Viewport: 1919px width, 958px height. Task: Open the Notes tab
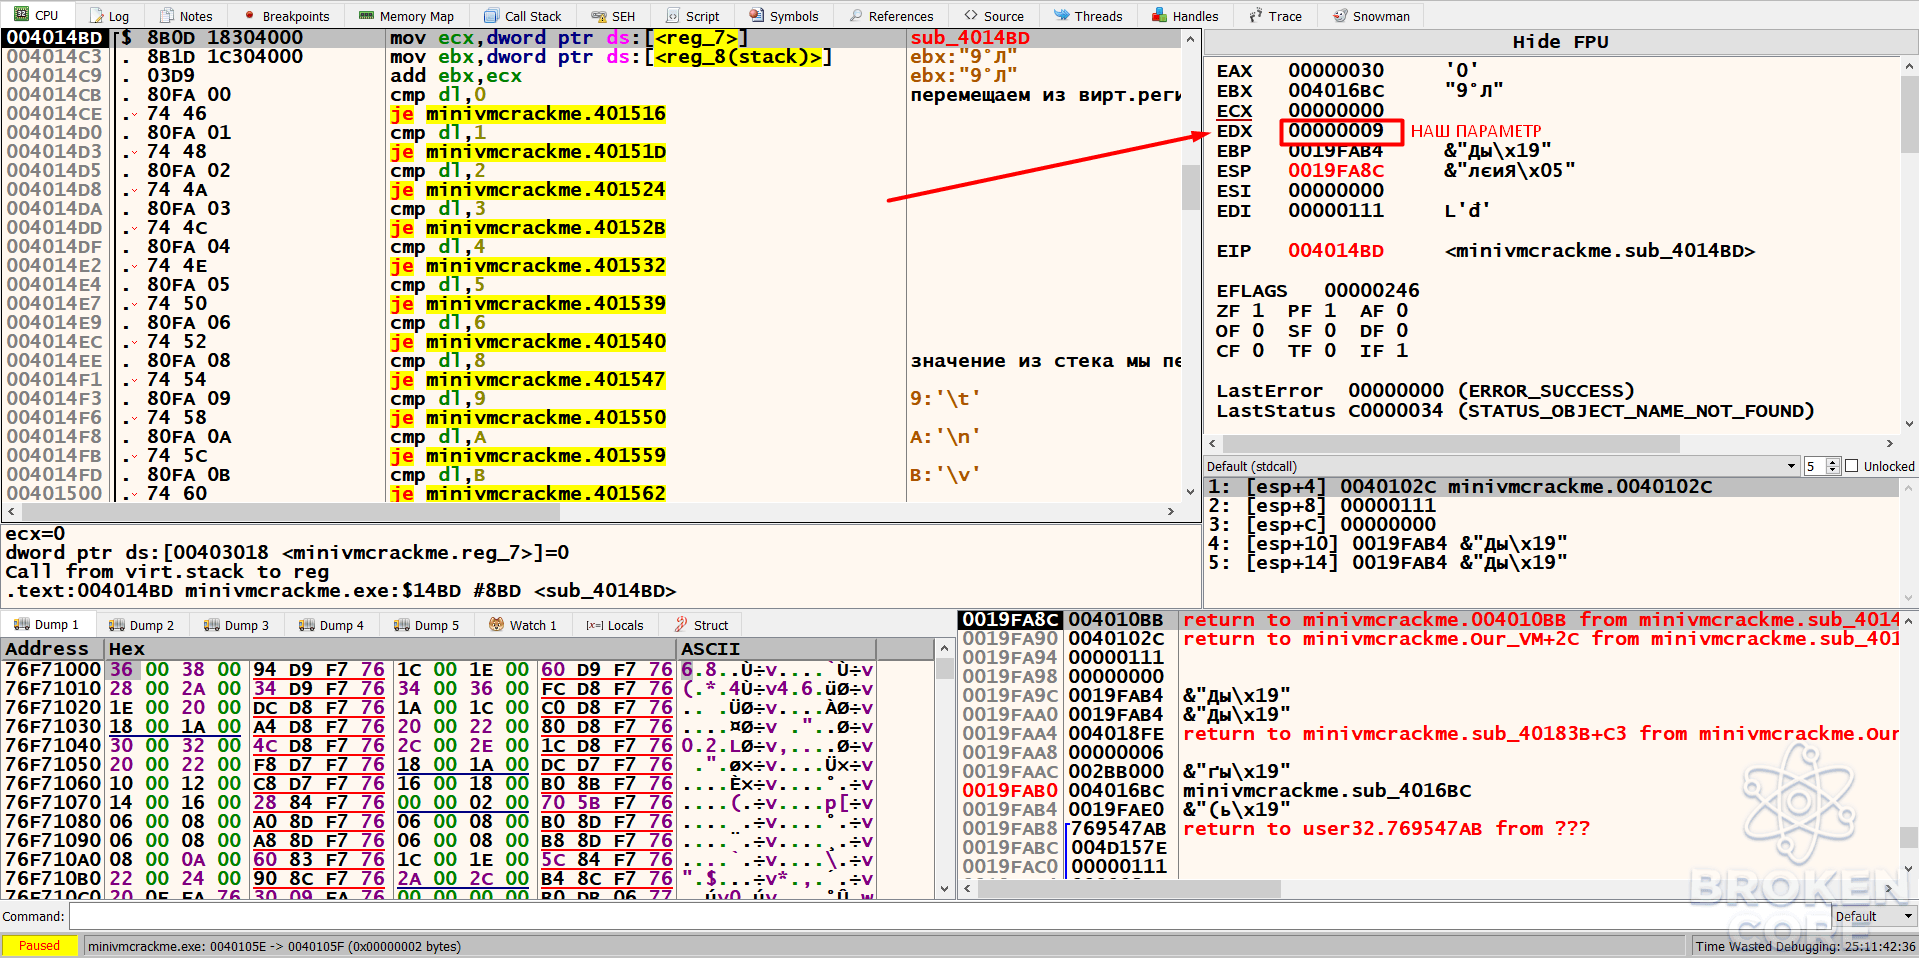click(x=187, y=16)
